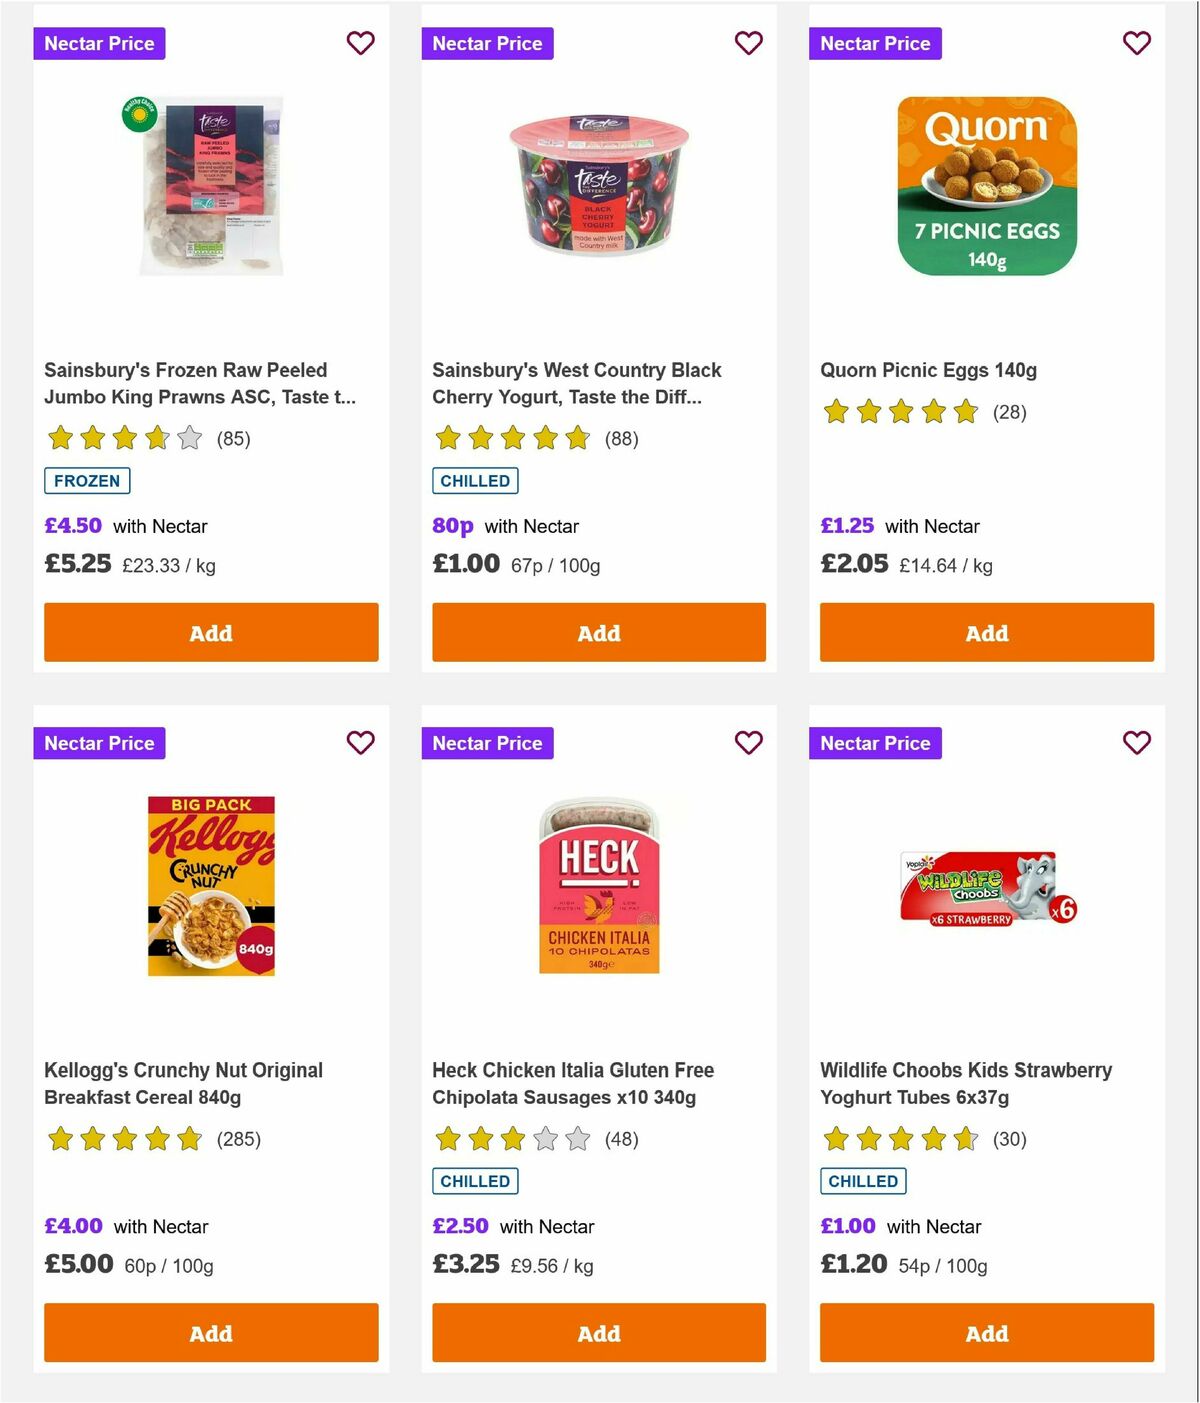Image resolution: width=1200 pixels, height=1403 pixels.
Task: Open the Heck Chicken Italia product title link
Action: 573,1083
